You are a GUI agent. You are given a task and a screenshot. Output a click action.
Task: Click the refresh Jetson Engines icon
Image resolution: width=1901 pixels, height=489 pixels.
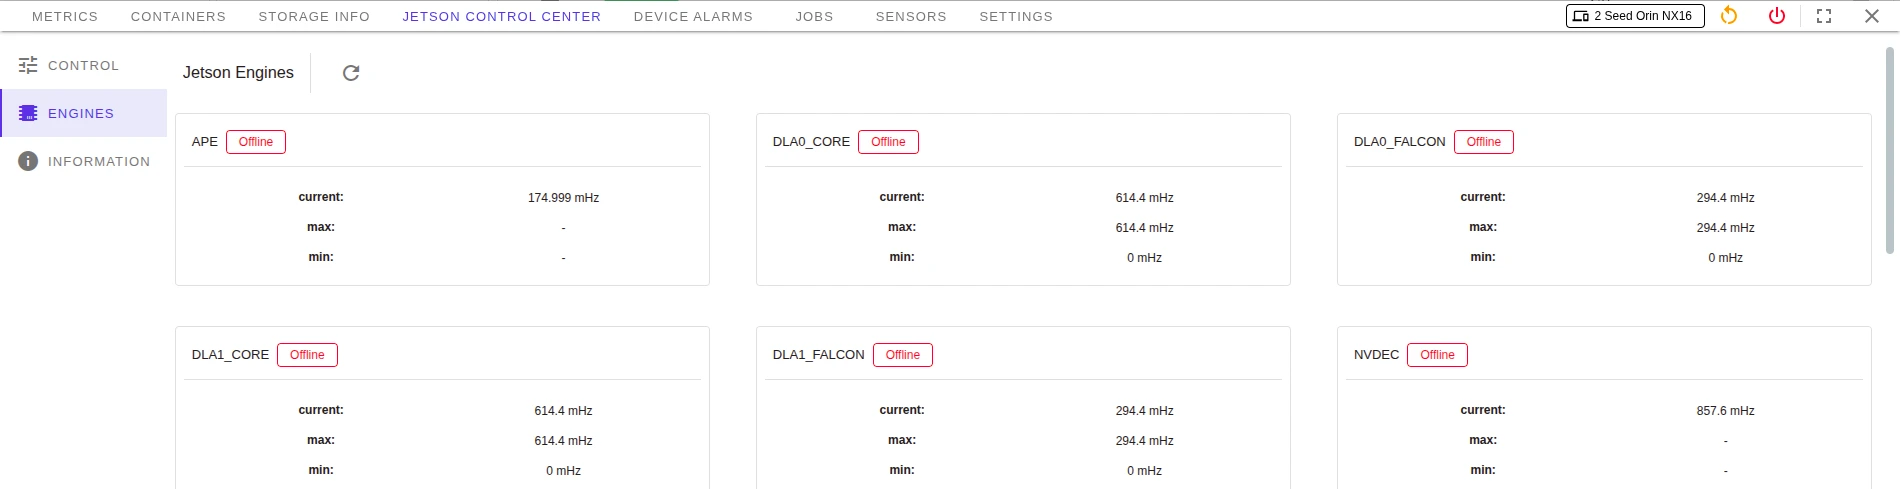pyautogui.click(x=351, y=73)
